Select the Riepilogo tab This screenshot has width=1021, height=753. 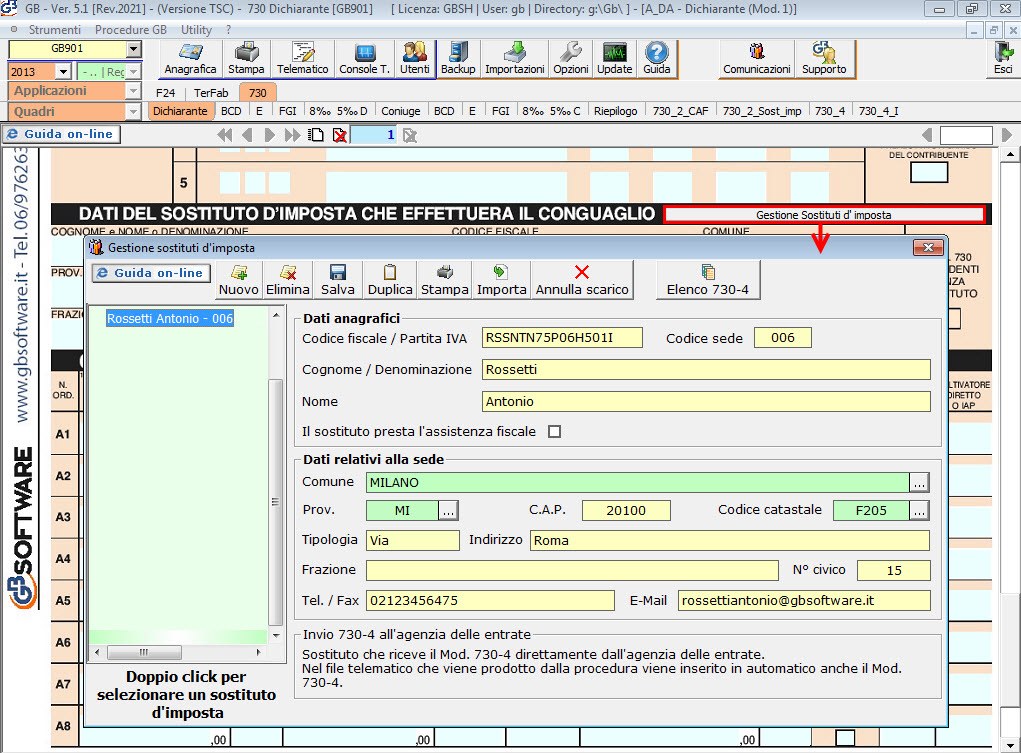pos(615,111)
